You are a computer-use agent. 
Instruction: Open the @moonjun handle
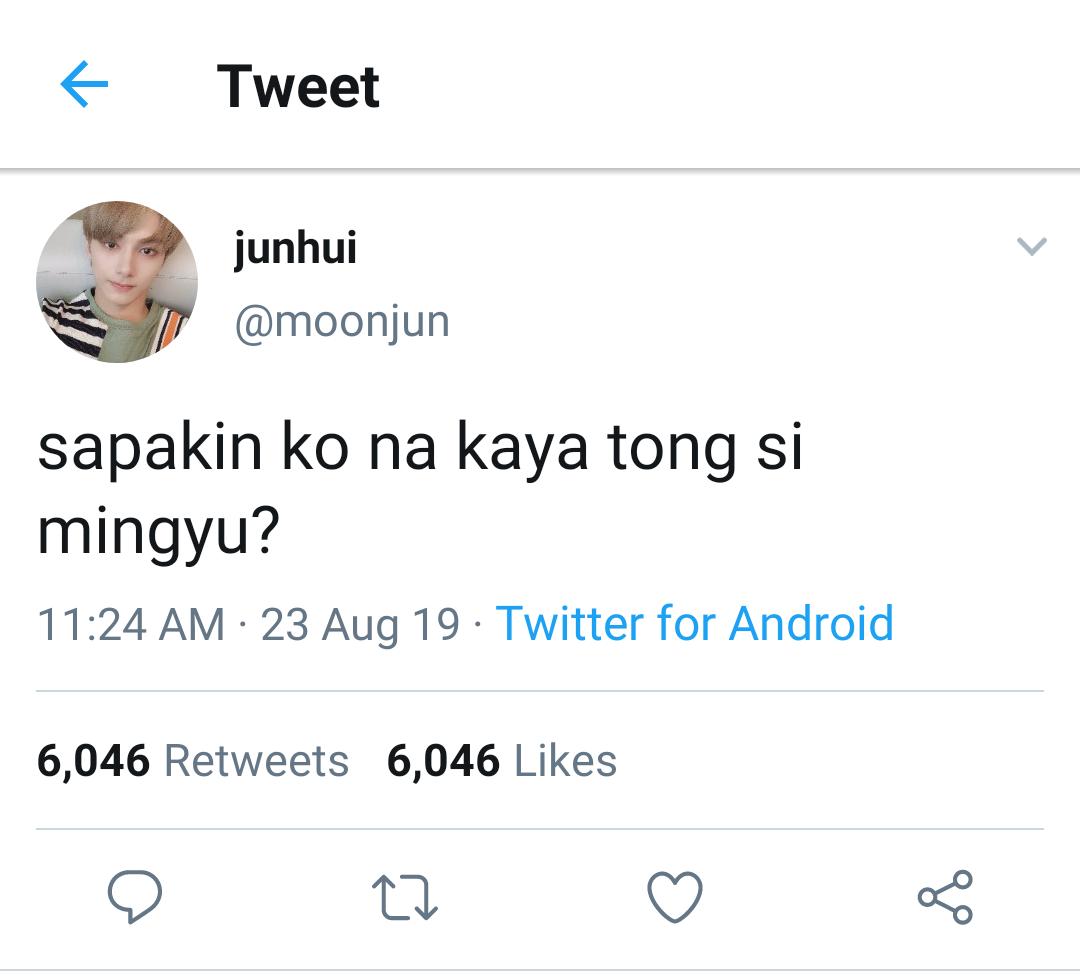click(342, 322)
